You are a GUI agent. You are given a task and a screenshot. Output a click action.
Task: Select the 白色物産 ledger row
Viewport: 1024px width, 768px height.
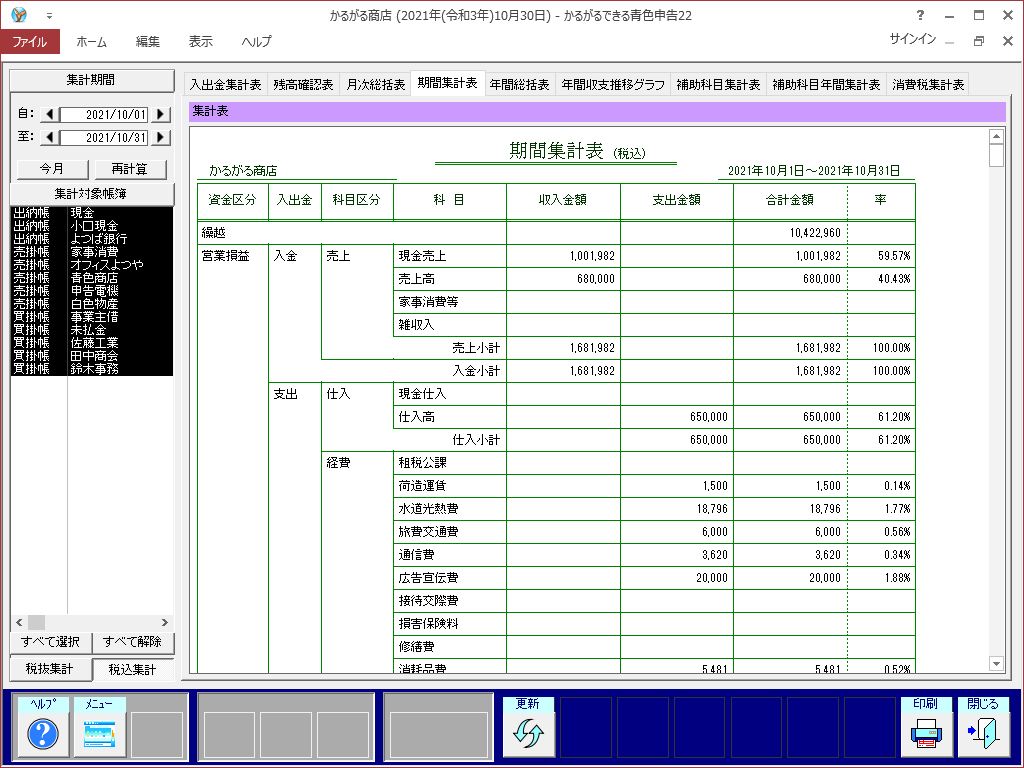92,304
